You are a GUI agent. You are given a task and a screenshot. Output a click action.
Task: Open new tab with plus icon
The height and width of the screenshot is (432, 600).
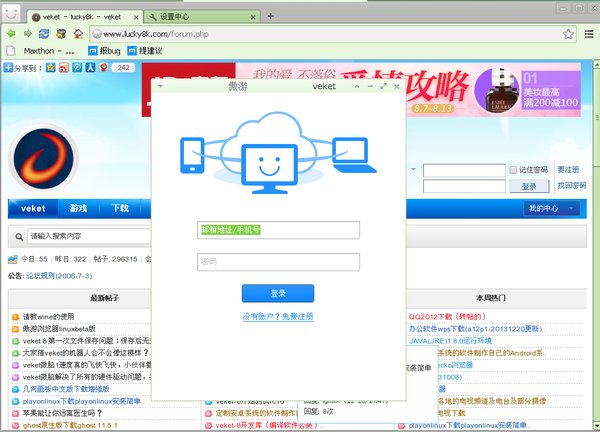(271, 16)
